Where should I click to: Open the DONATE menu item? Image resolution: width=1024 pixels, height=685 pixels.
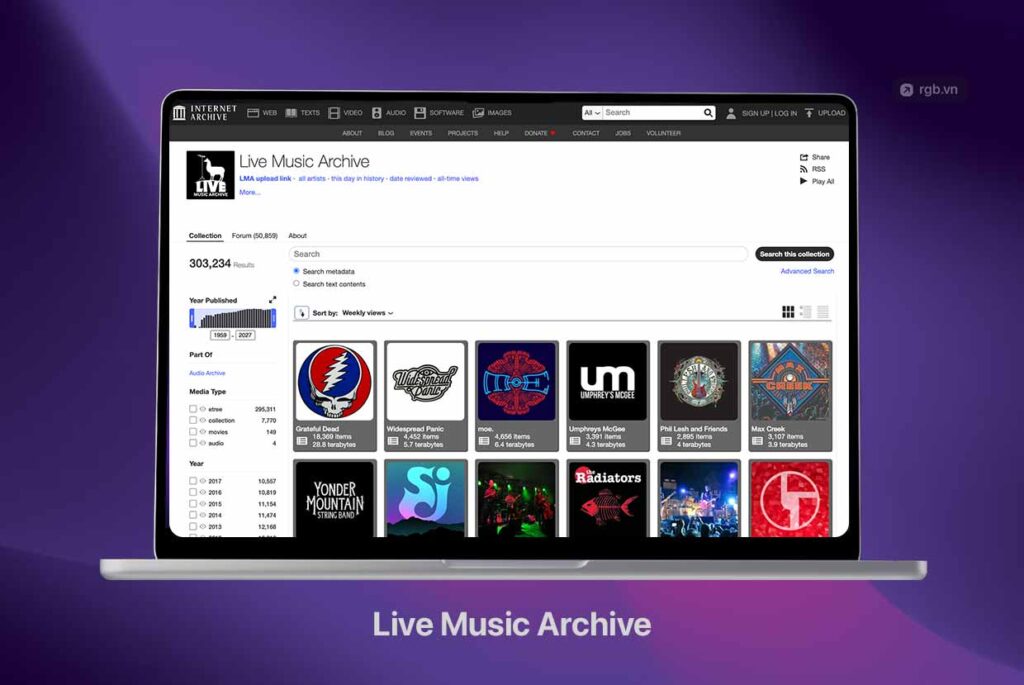[539, 133]
